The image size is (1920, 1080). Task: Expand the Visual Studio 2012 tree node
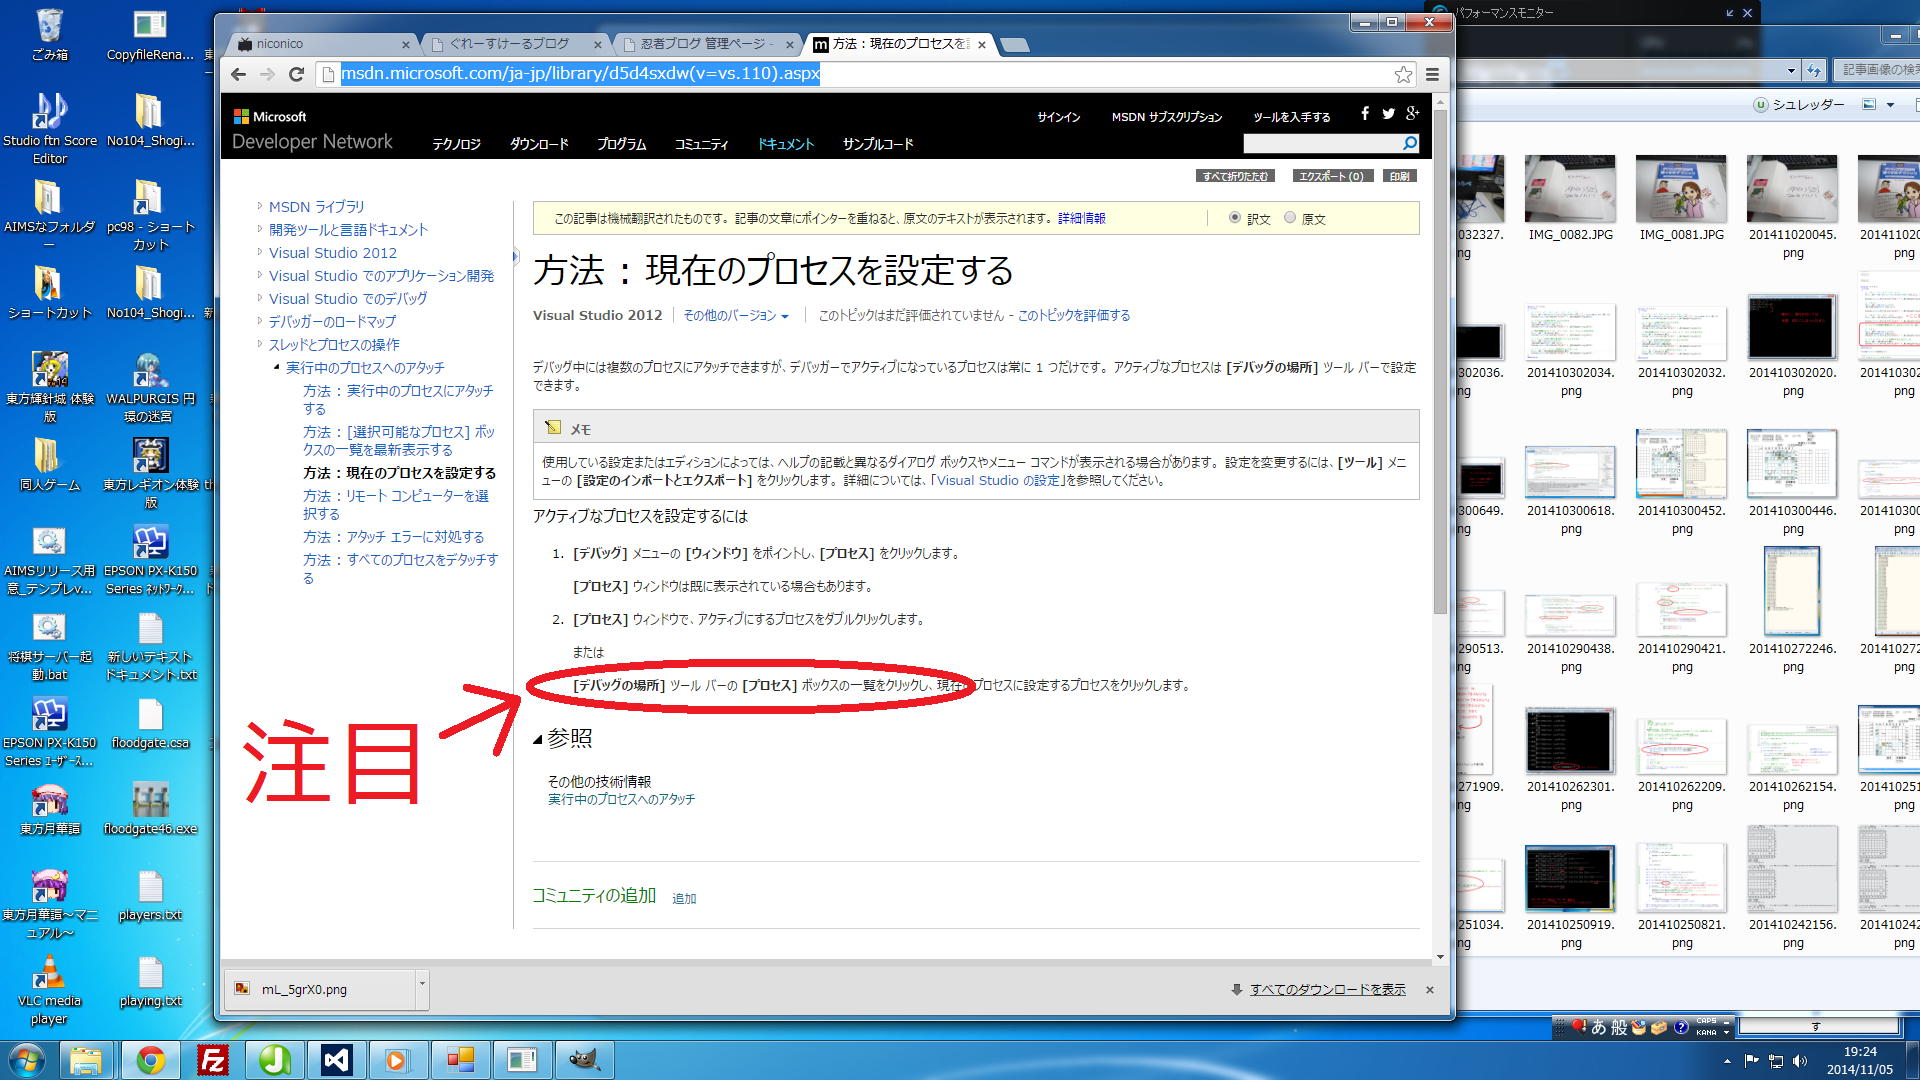[260, 253]
